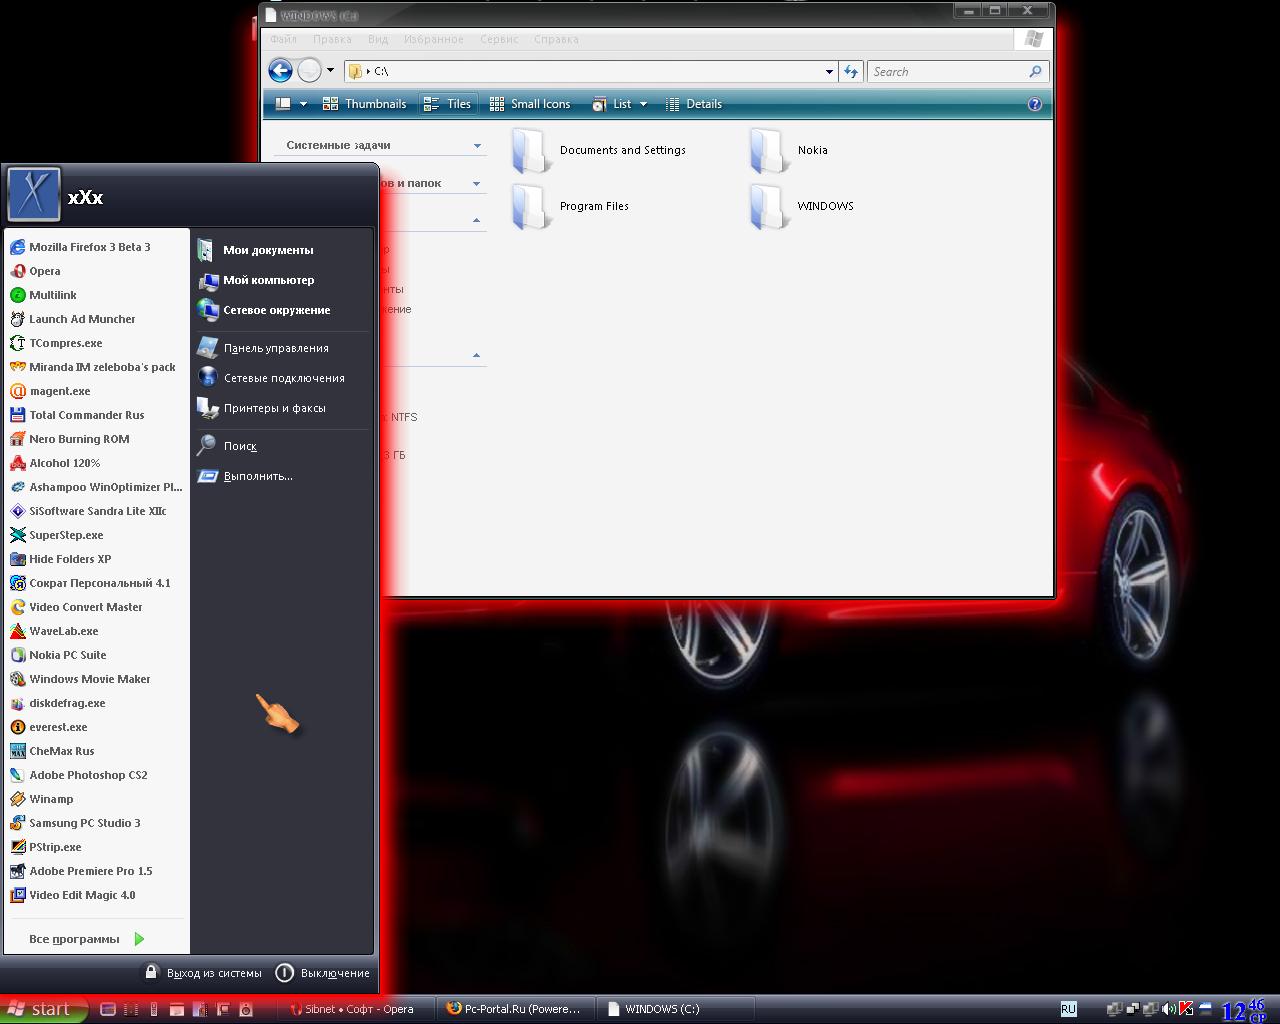Click the blue Back arrow button
The image size is (1280, 1024).
[281, 71]
